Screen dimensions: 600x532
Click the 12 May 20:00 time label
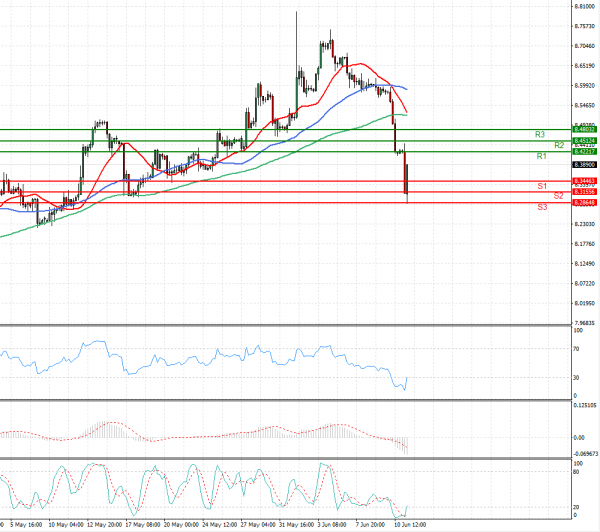click(x=104, y=524)
